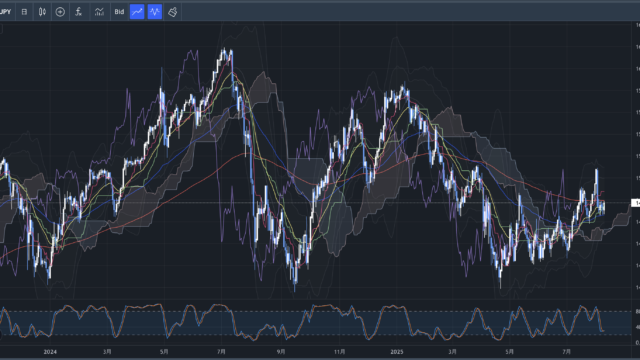The height and width of the screenshot is (360, 640).
Task: Switch the Bid price display
Action: click(119, 12)
